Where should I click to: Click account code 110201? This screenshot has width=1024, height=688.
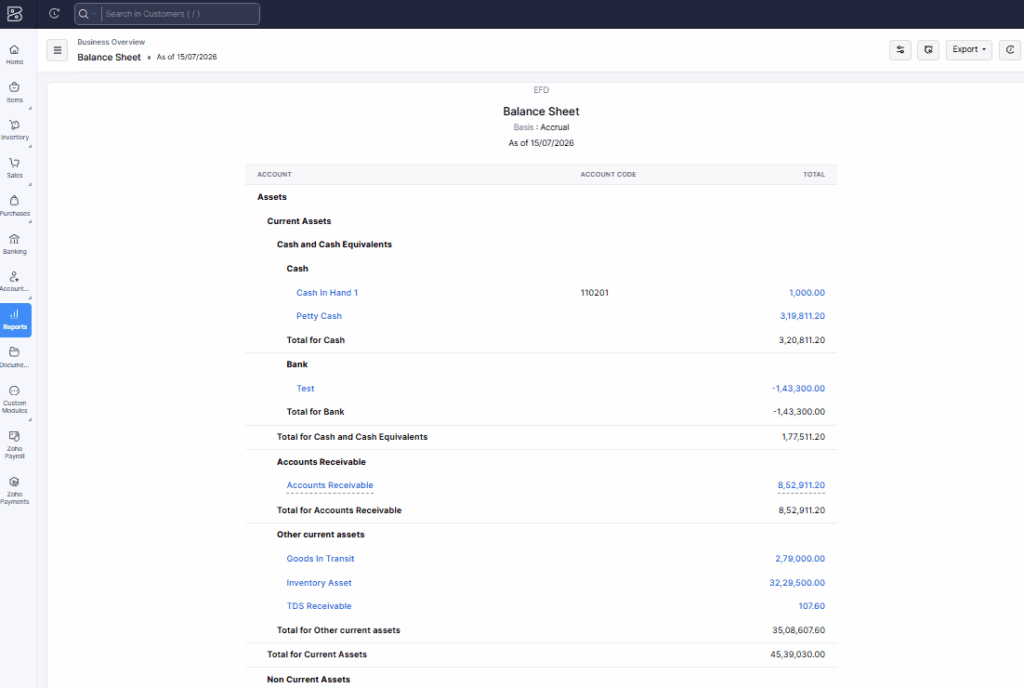point(594,292)
